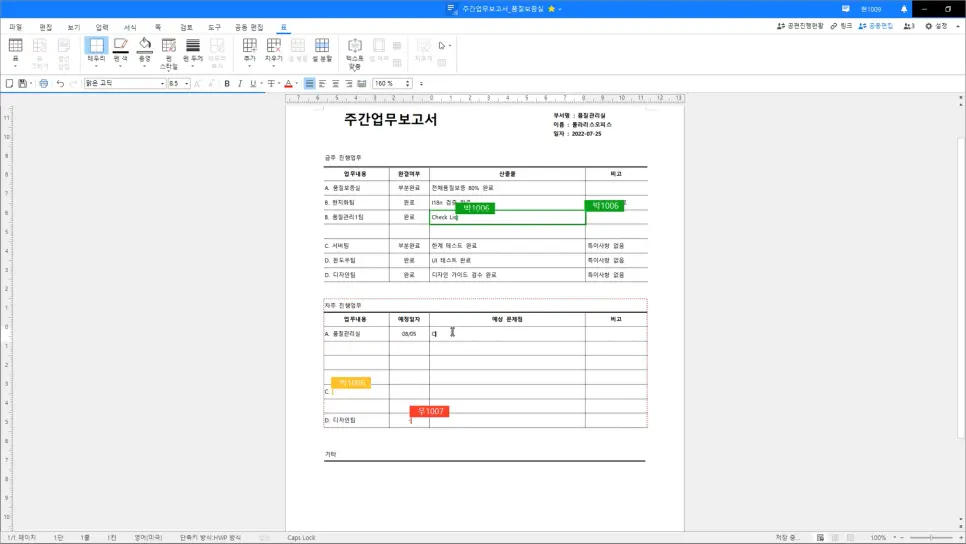Click the zoom percentage stepper arrows

[407, 83]
